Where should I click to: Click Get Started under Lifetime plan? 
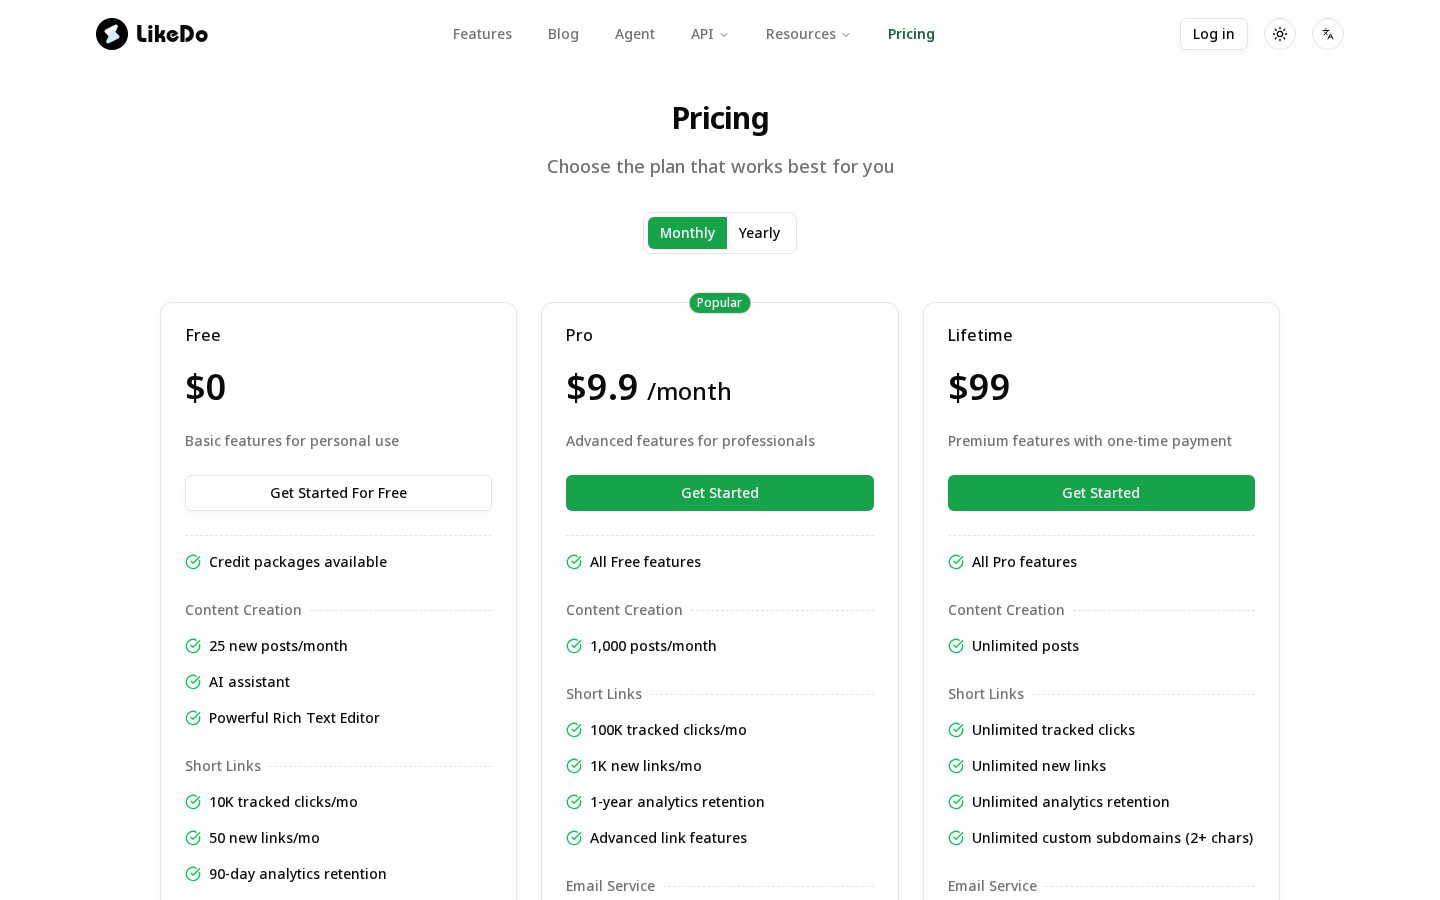1101,493
